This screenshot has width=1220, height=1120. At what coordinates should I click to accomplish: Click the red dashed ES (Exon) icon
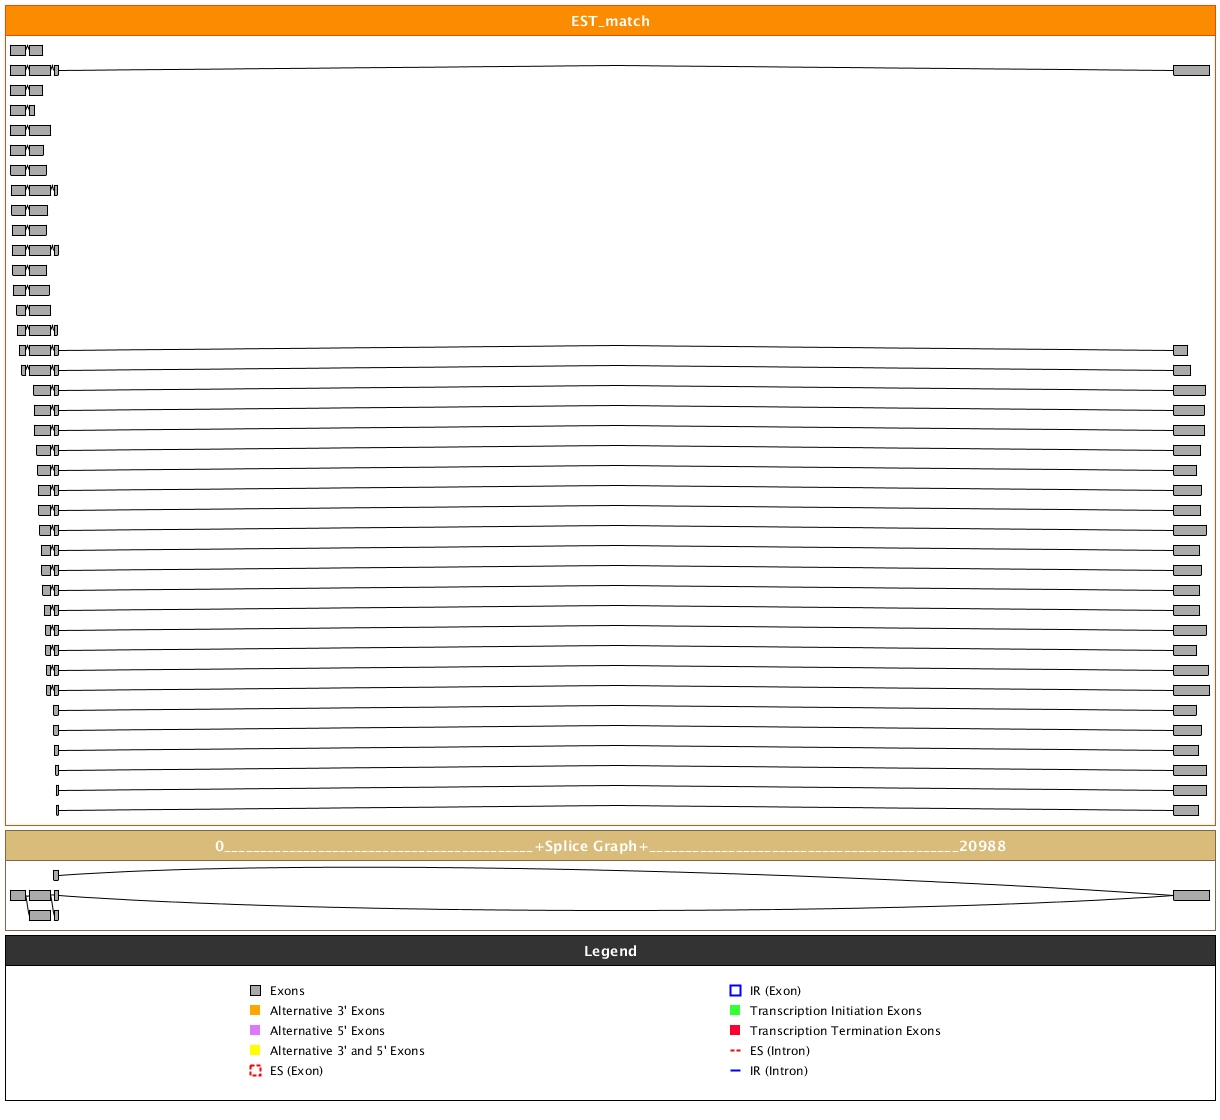255,1071
